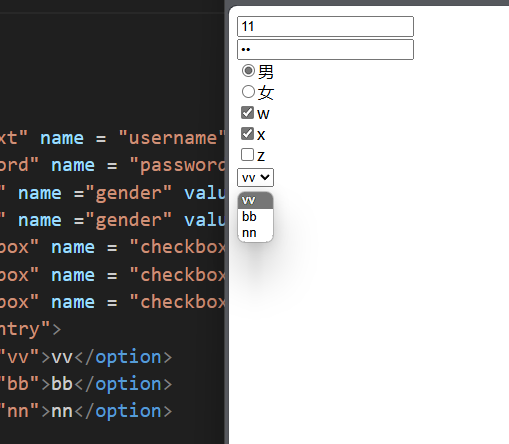Select the 女 radio button
Viewport: 509px width, 444px height.
(248, 92)
